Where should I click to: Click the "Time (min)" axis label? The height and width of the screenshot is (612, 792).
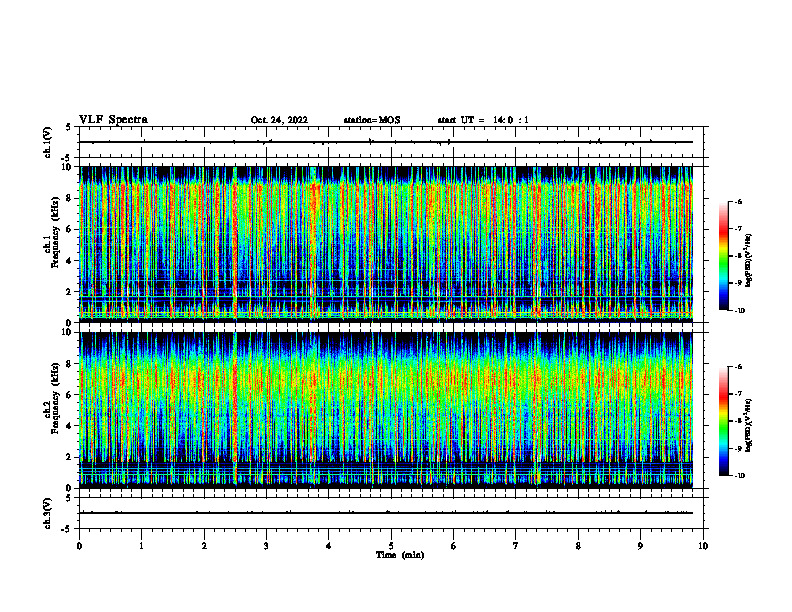coord(400,555)
